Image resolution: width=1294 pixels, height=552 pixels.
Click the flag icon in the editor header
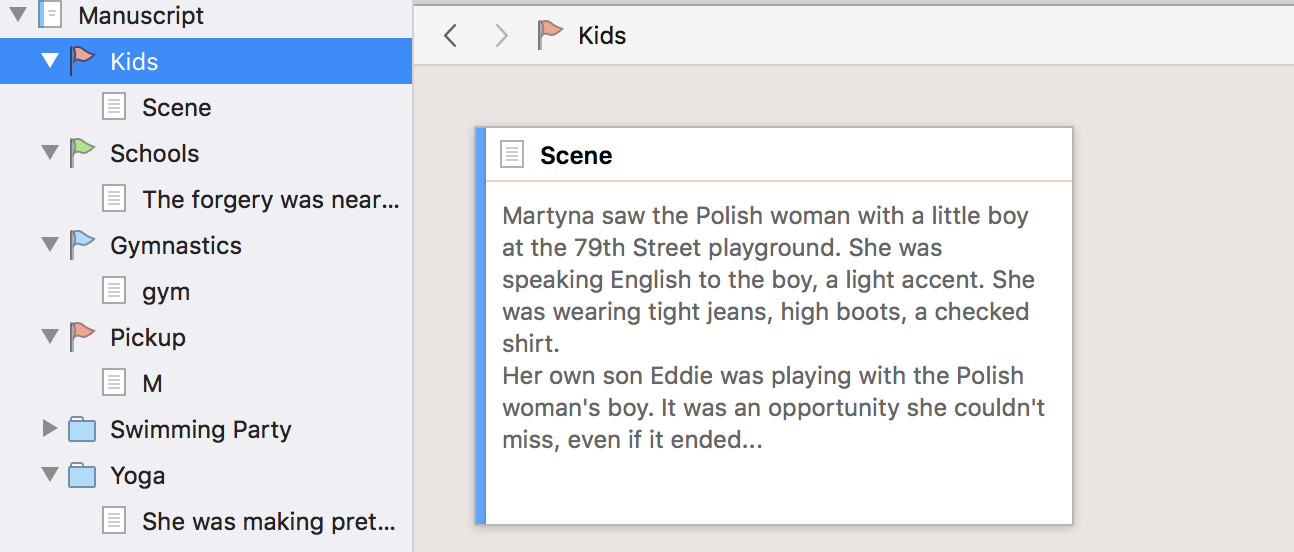click(x=550, y=36)
